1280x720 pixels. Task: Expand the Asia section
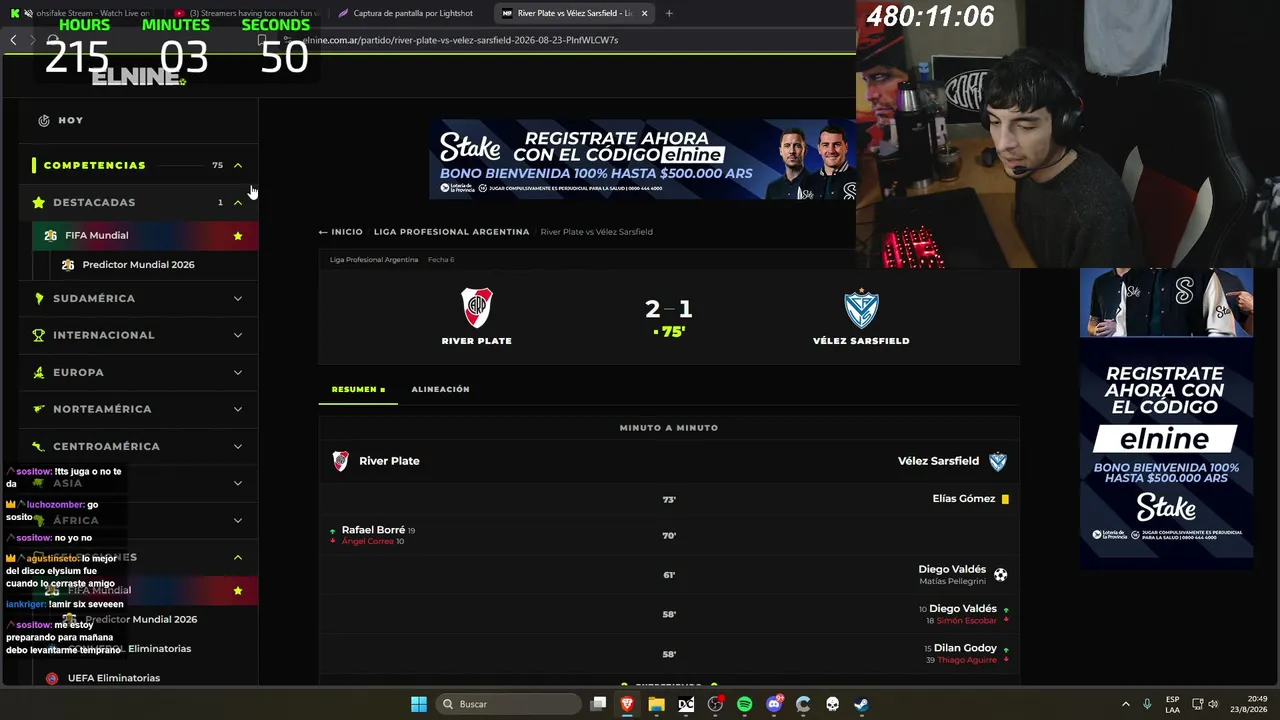tap(238, 483)
